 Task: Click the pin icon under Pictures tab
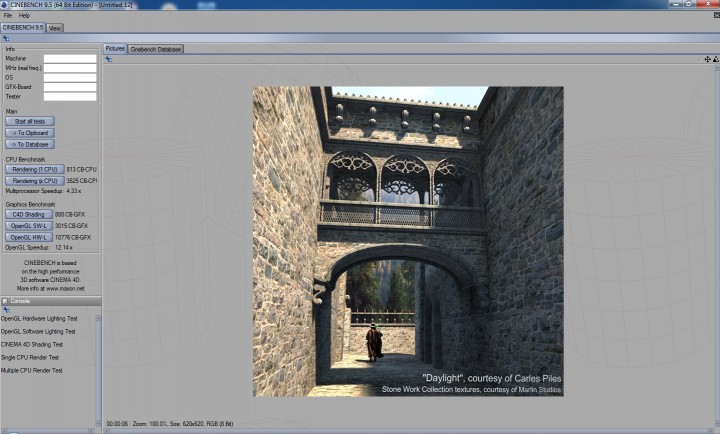108,59
